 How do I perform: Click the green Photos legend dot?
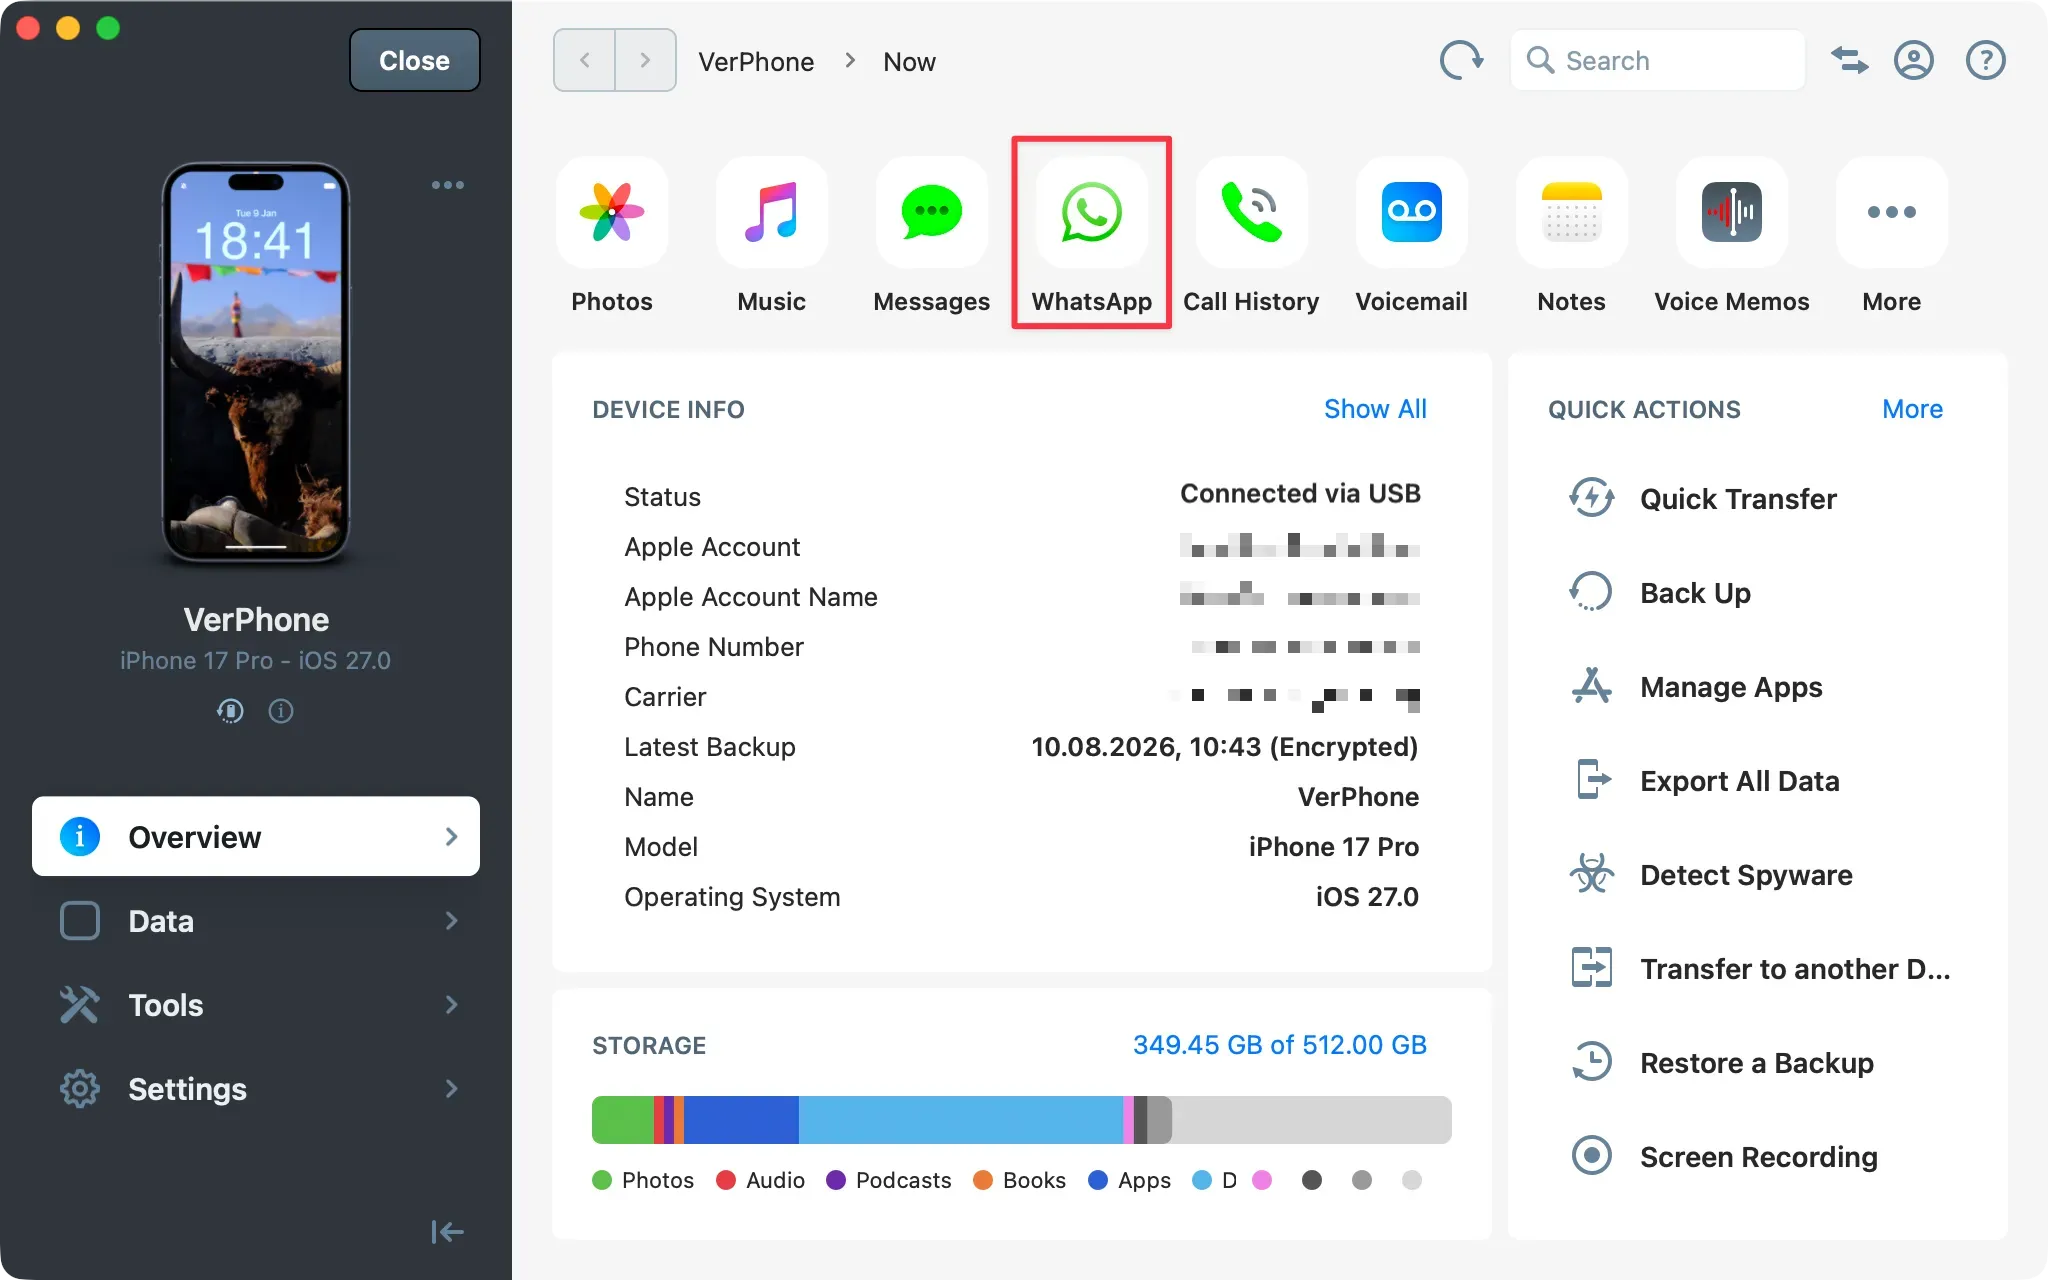tap(602, 1180)
